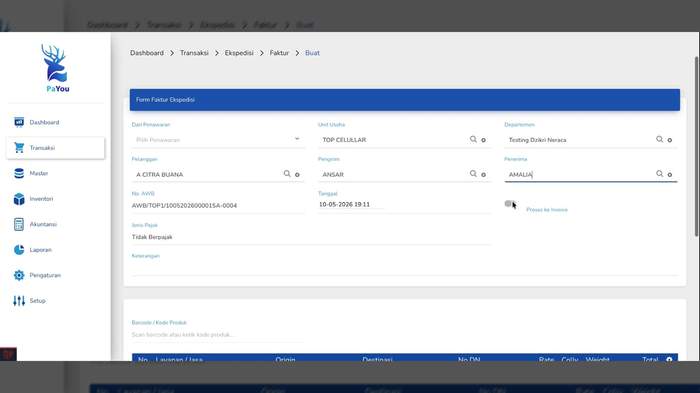Image resolution: width=700 pixels, height=393 pixels.
Task: Open the Akuntansi sidebar menu
Action: tap(43, 224)
